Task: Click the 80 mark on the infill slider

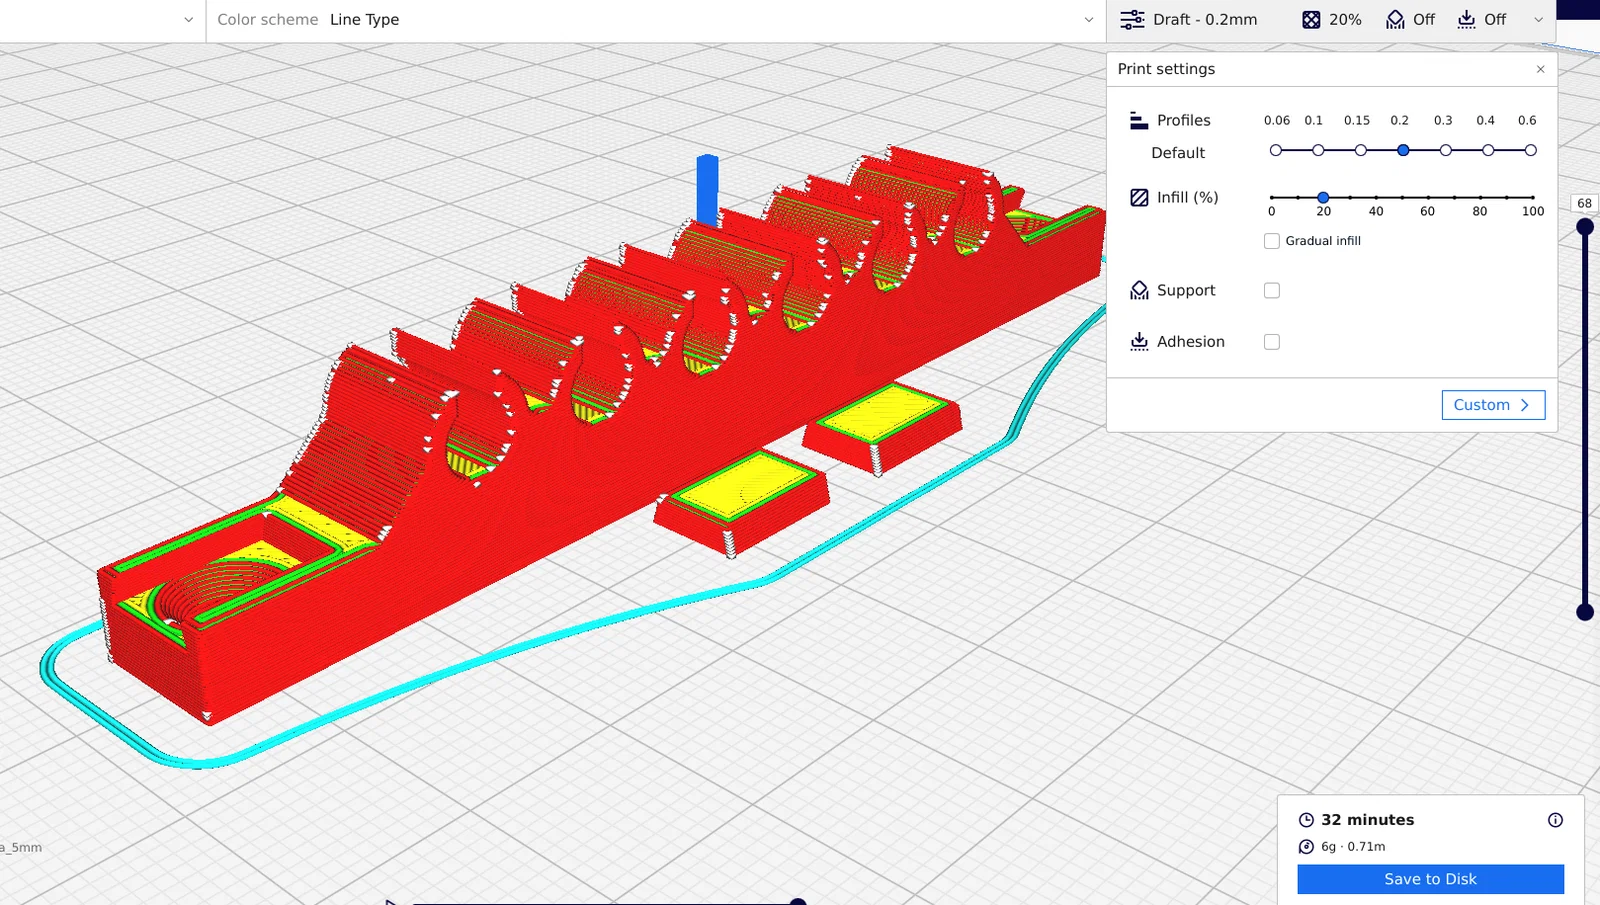Action: (x=1480, y=198)
